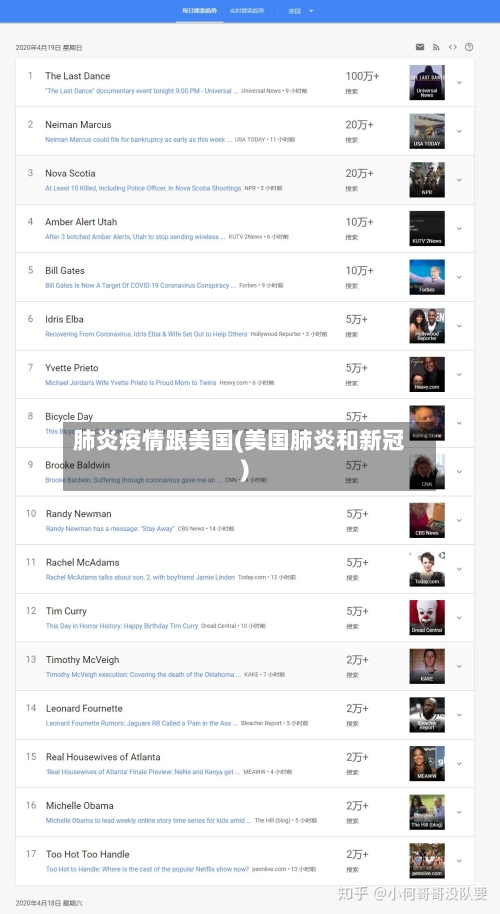Click the Too Hot Too Handle trend title
The height and width of the screenshot is (914, 500).
tap(88, 855)
